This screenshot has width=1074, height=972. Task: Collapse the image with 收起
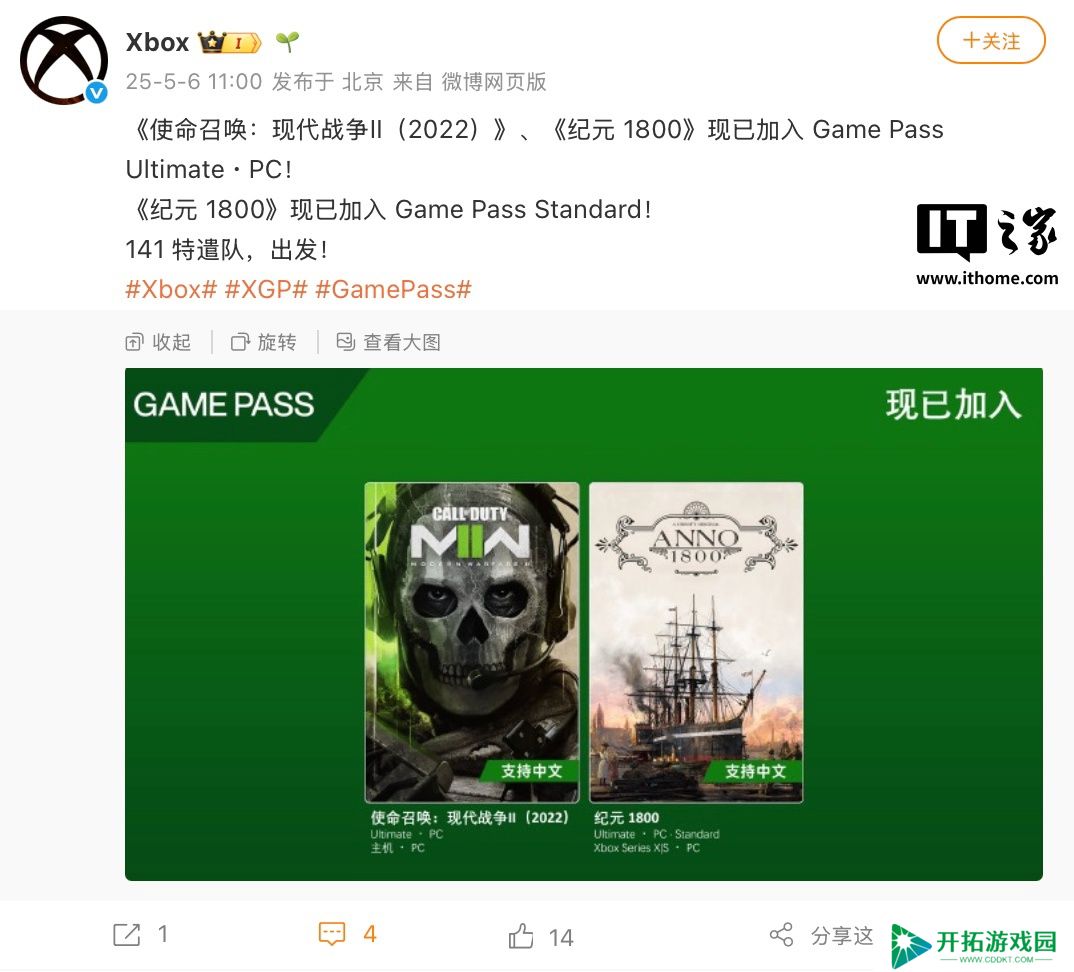pos(158,342)
